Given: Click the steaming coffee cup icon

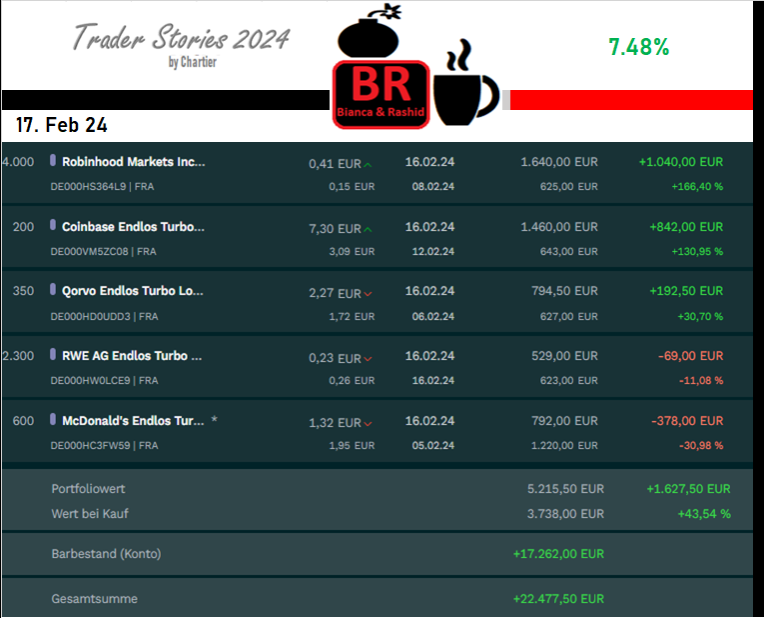Looking at the screenshot, I should tap(466, 82).
